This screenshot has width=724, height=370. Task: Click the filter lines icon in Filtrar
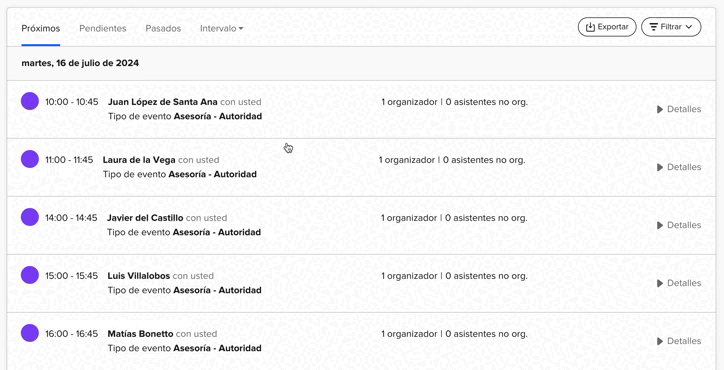(653, 27)
